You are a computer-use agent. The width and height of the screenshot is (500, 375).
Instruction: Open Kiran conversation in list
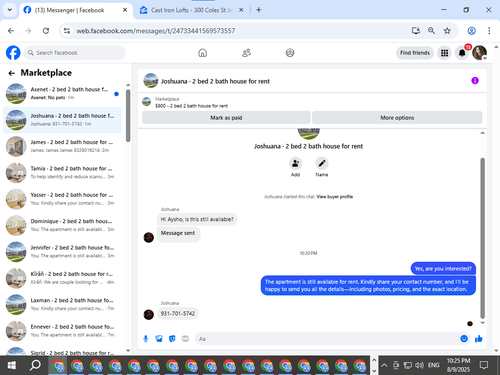tap(62, 278)
